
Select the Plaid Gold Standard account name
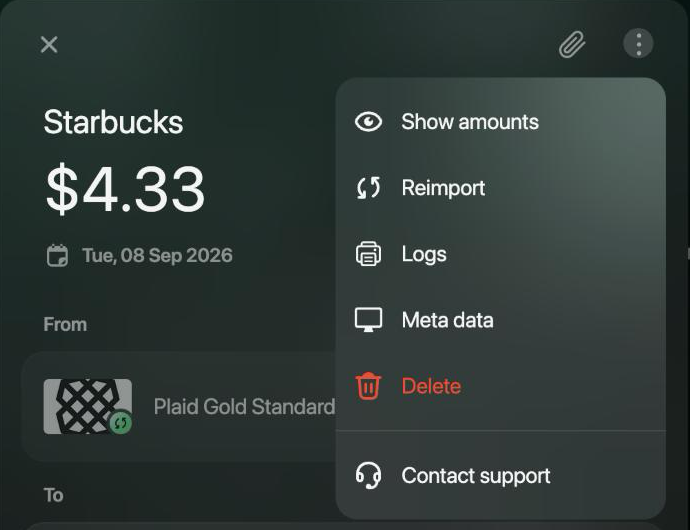coord(244,407)
